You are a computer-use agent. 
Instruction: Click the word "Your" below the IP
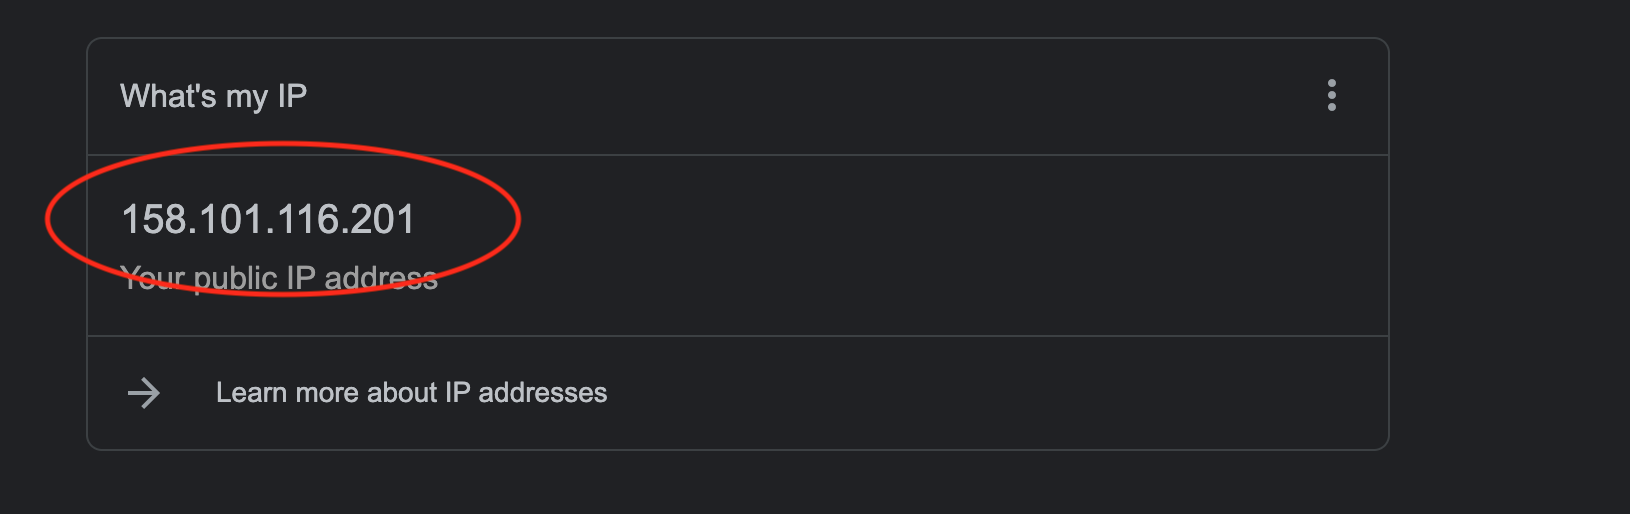point(152,278)
